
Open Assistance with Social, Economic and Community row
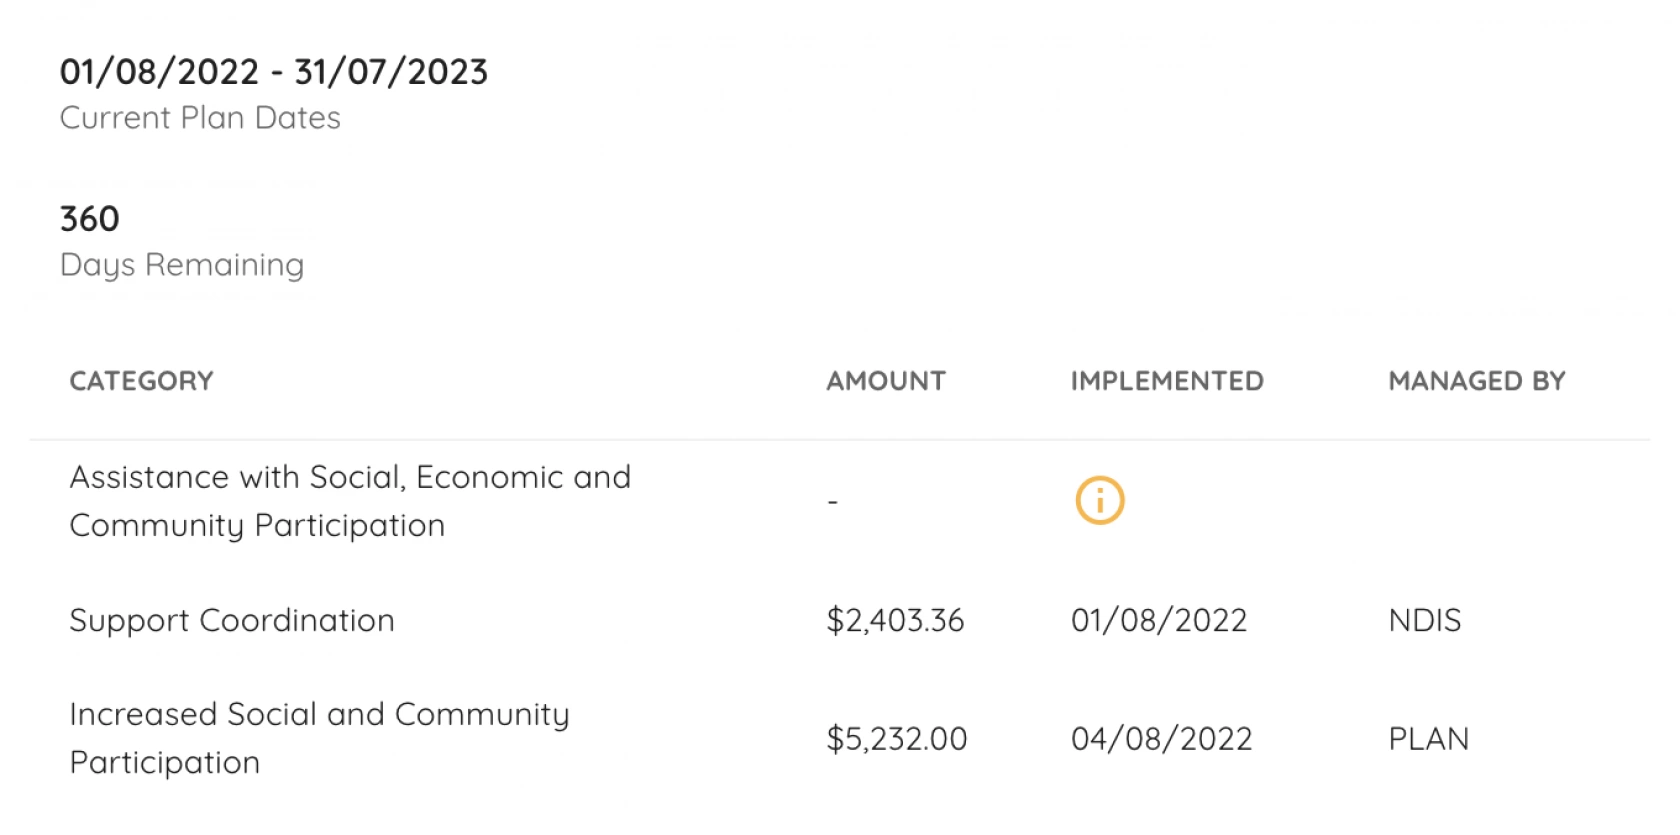pyautogui.click(x=840, y=501)
